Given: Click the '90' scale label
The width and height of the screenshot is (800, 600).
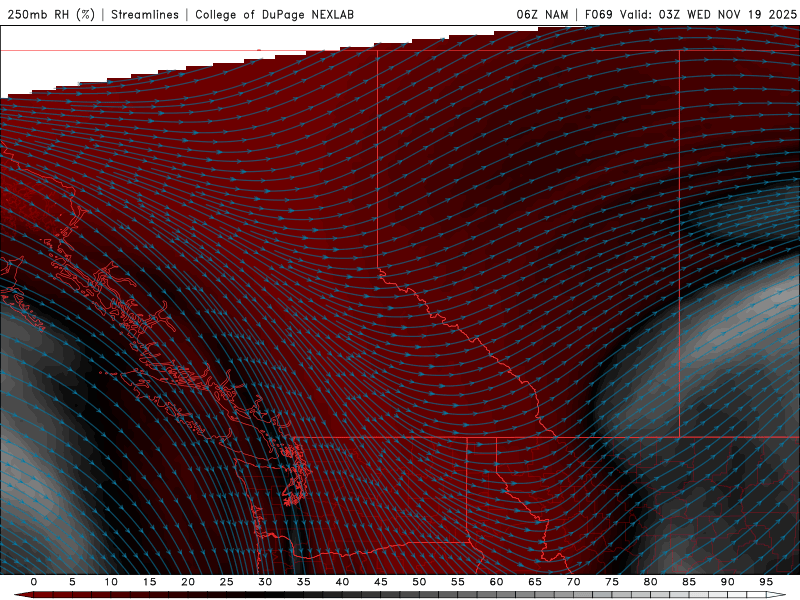Looking at the screenshot, I should pos(727,582).
